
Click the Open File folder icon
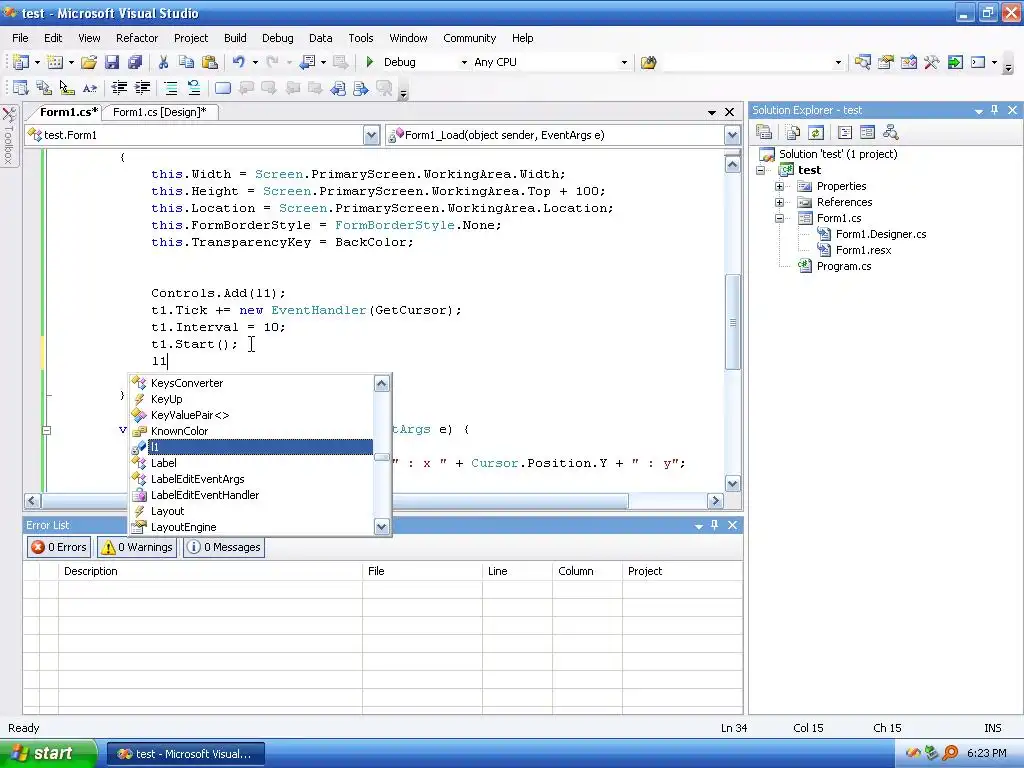(89, 62)
